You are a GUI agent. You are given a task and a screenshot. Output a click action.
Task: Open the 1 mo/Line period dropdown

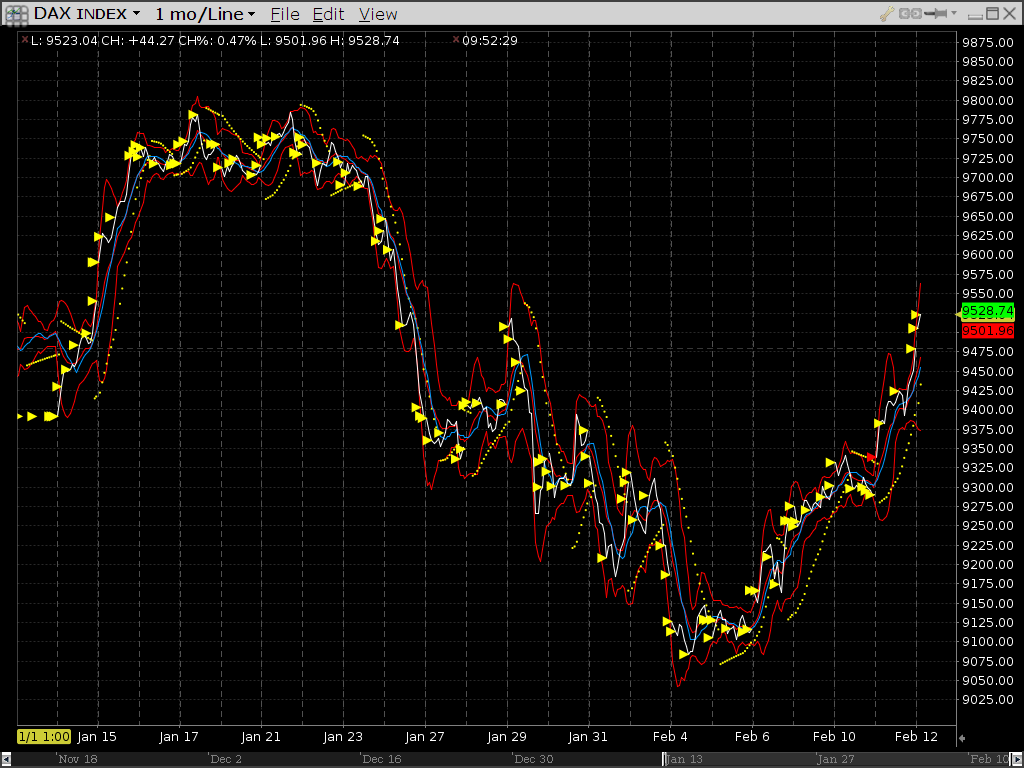(251, 14)
